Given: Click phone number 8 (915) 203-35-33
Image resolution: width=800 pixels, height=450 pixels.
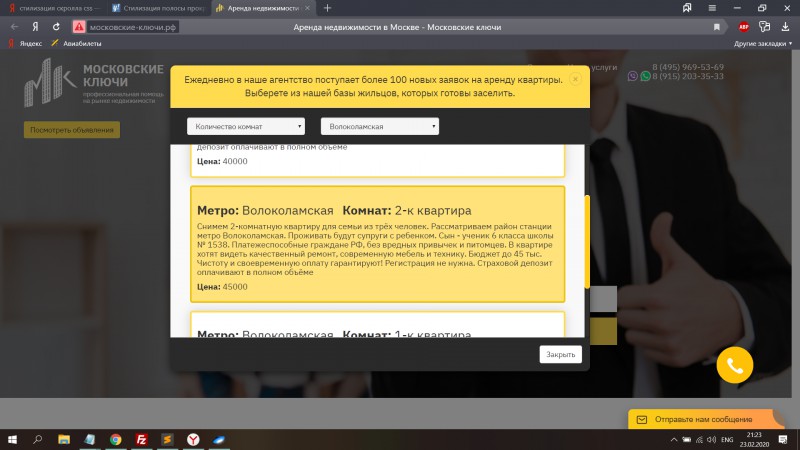Looking at the screenshot, I should click(x=688, y=76).
